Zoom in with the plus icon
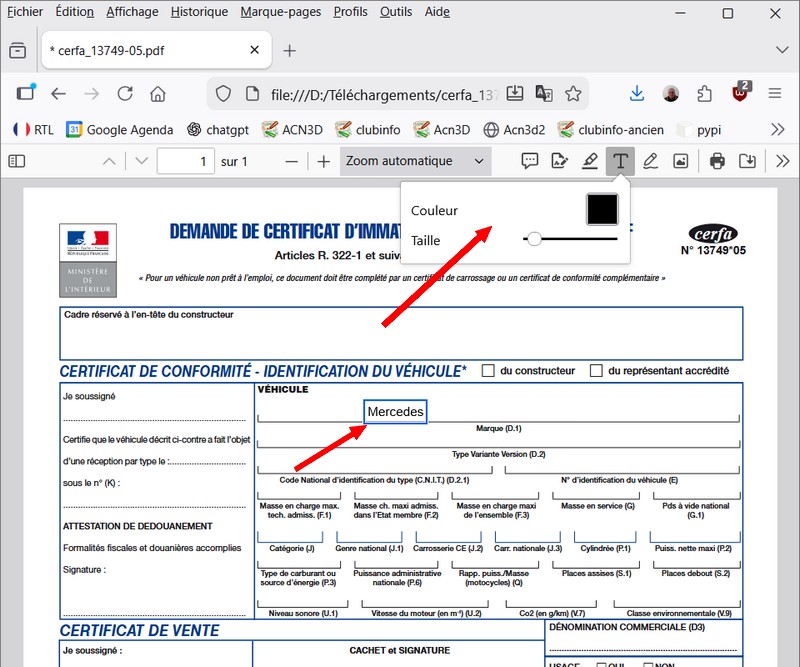Screen dimensions: 800x667 (323, 161)
